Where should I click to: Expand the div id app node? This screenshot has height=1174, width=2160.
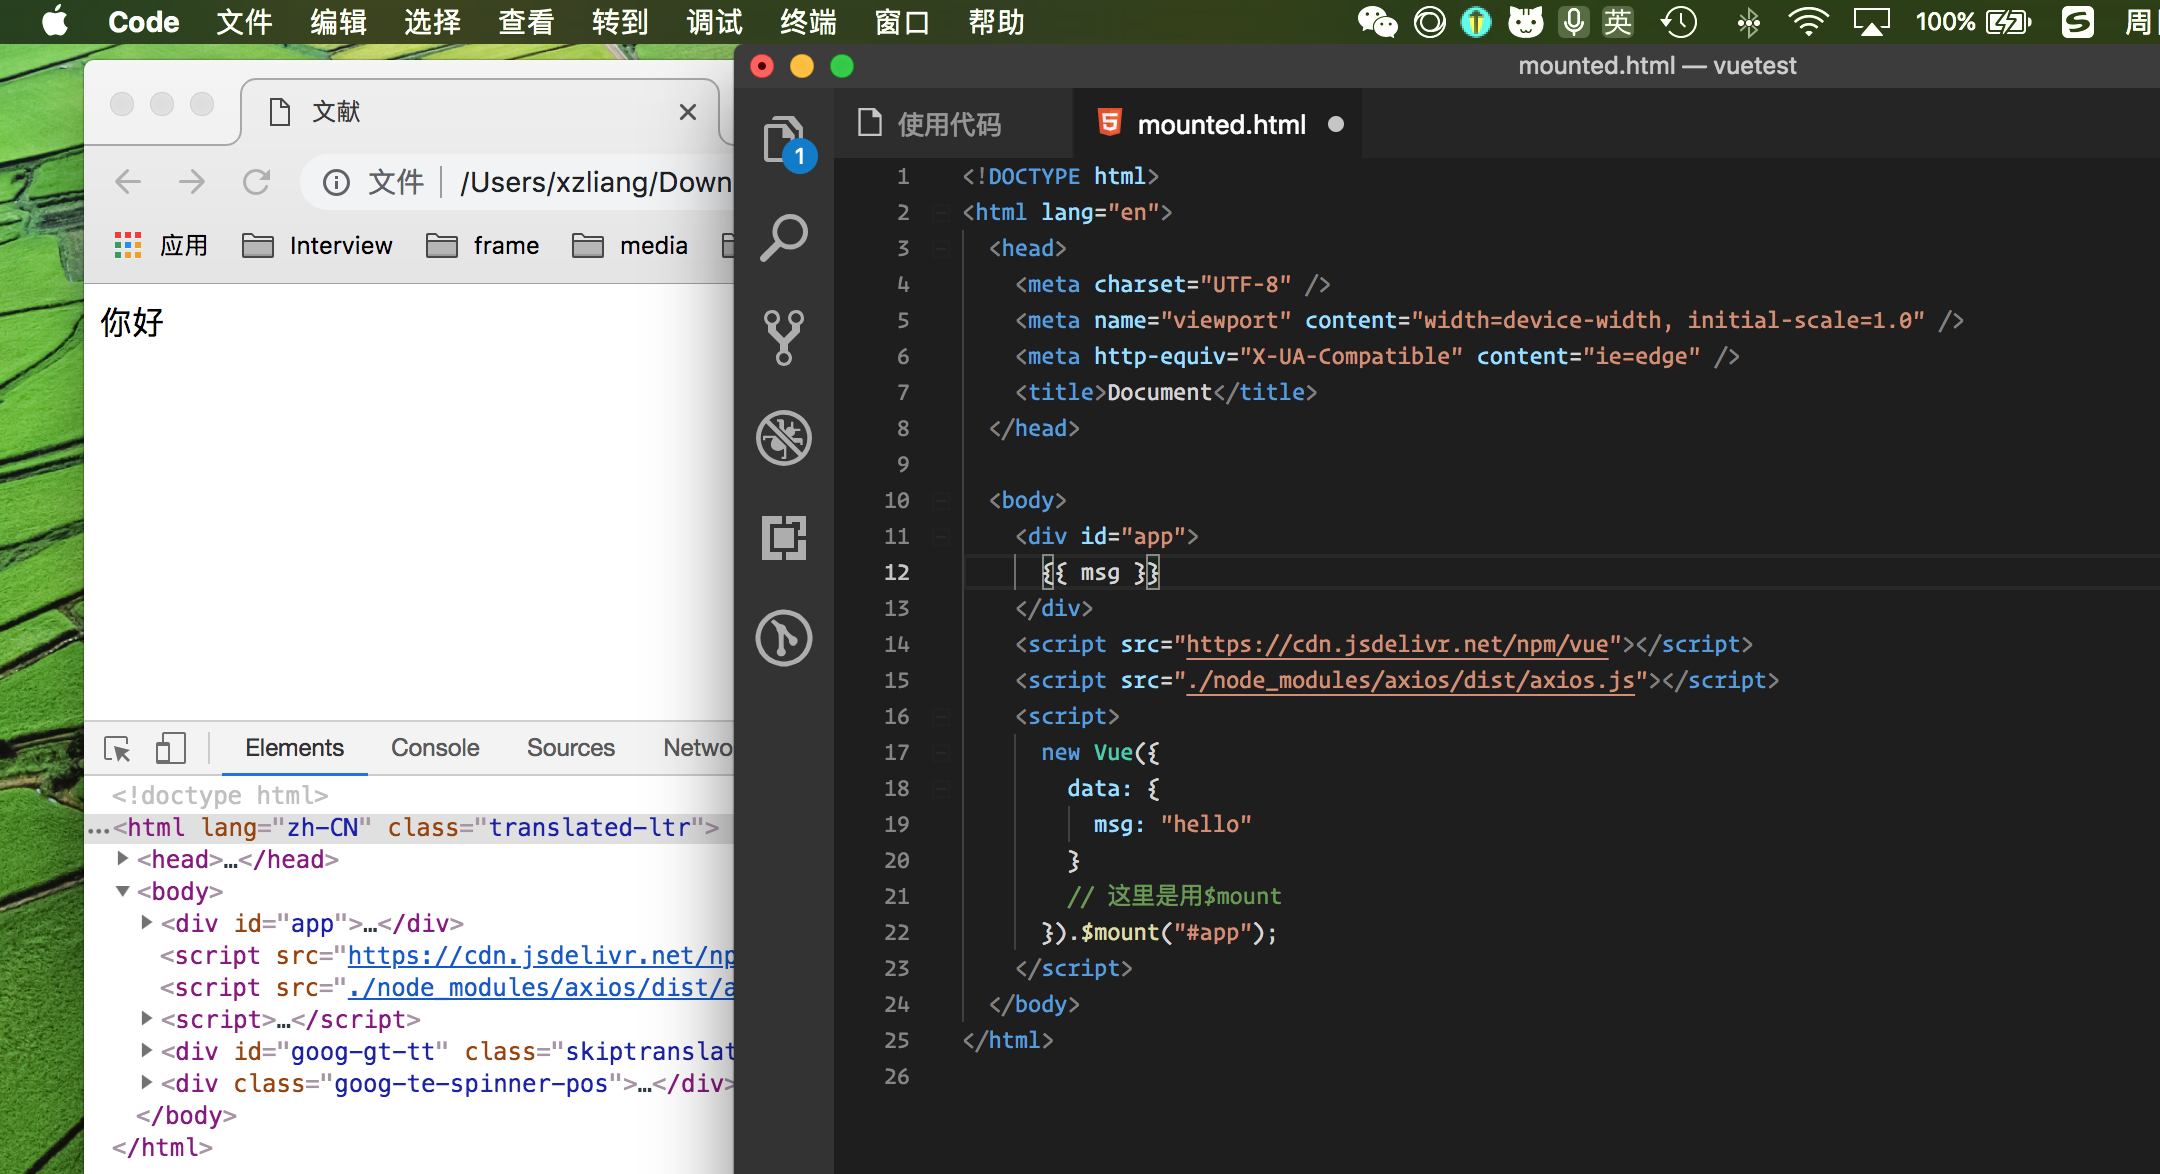(147, 923)
